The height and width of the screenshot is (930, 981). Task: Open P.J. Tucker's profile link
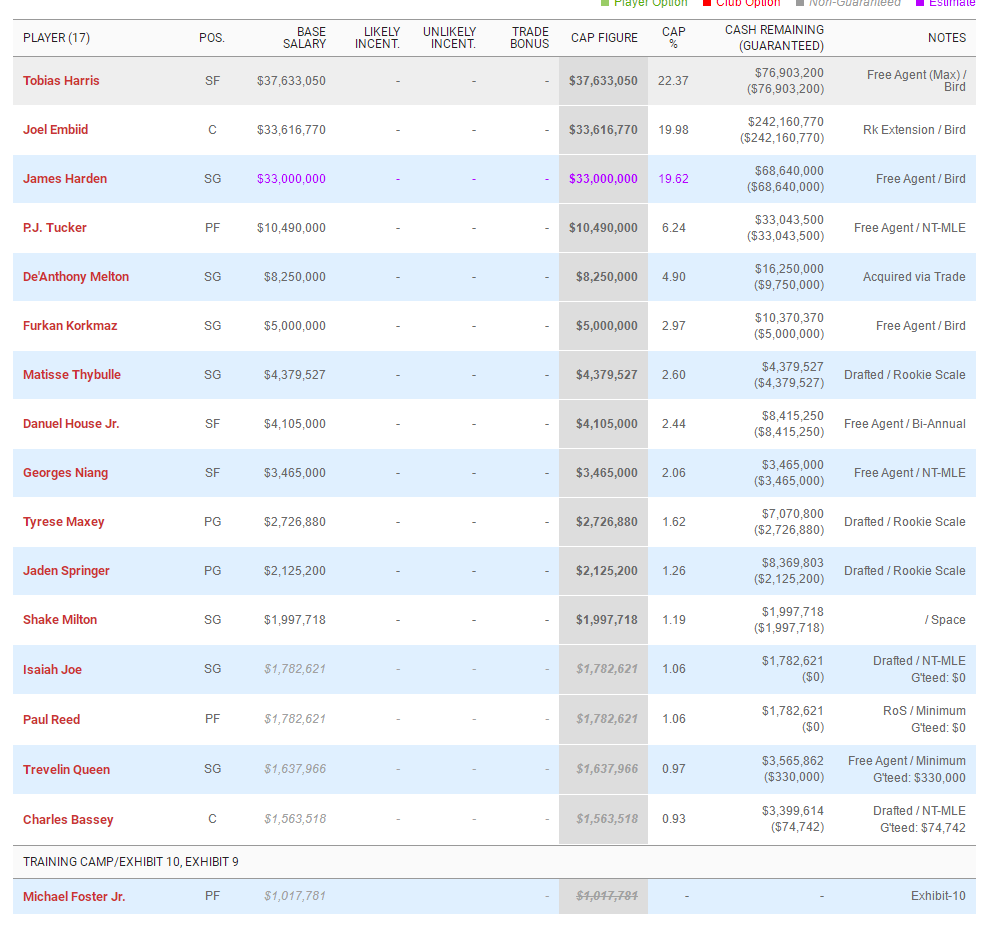coord(55,228)
